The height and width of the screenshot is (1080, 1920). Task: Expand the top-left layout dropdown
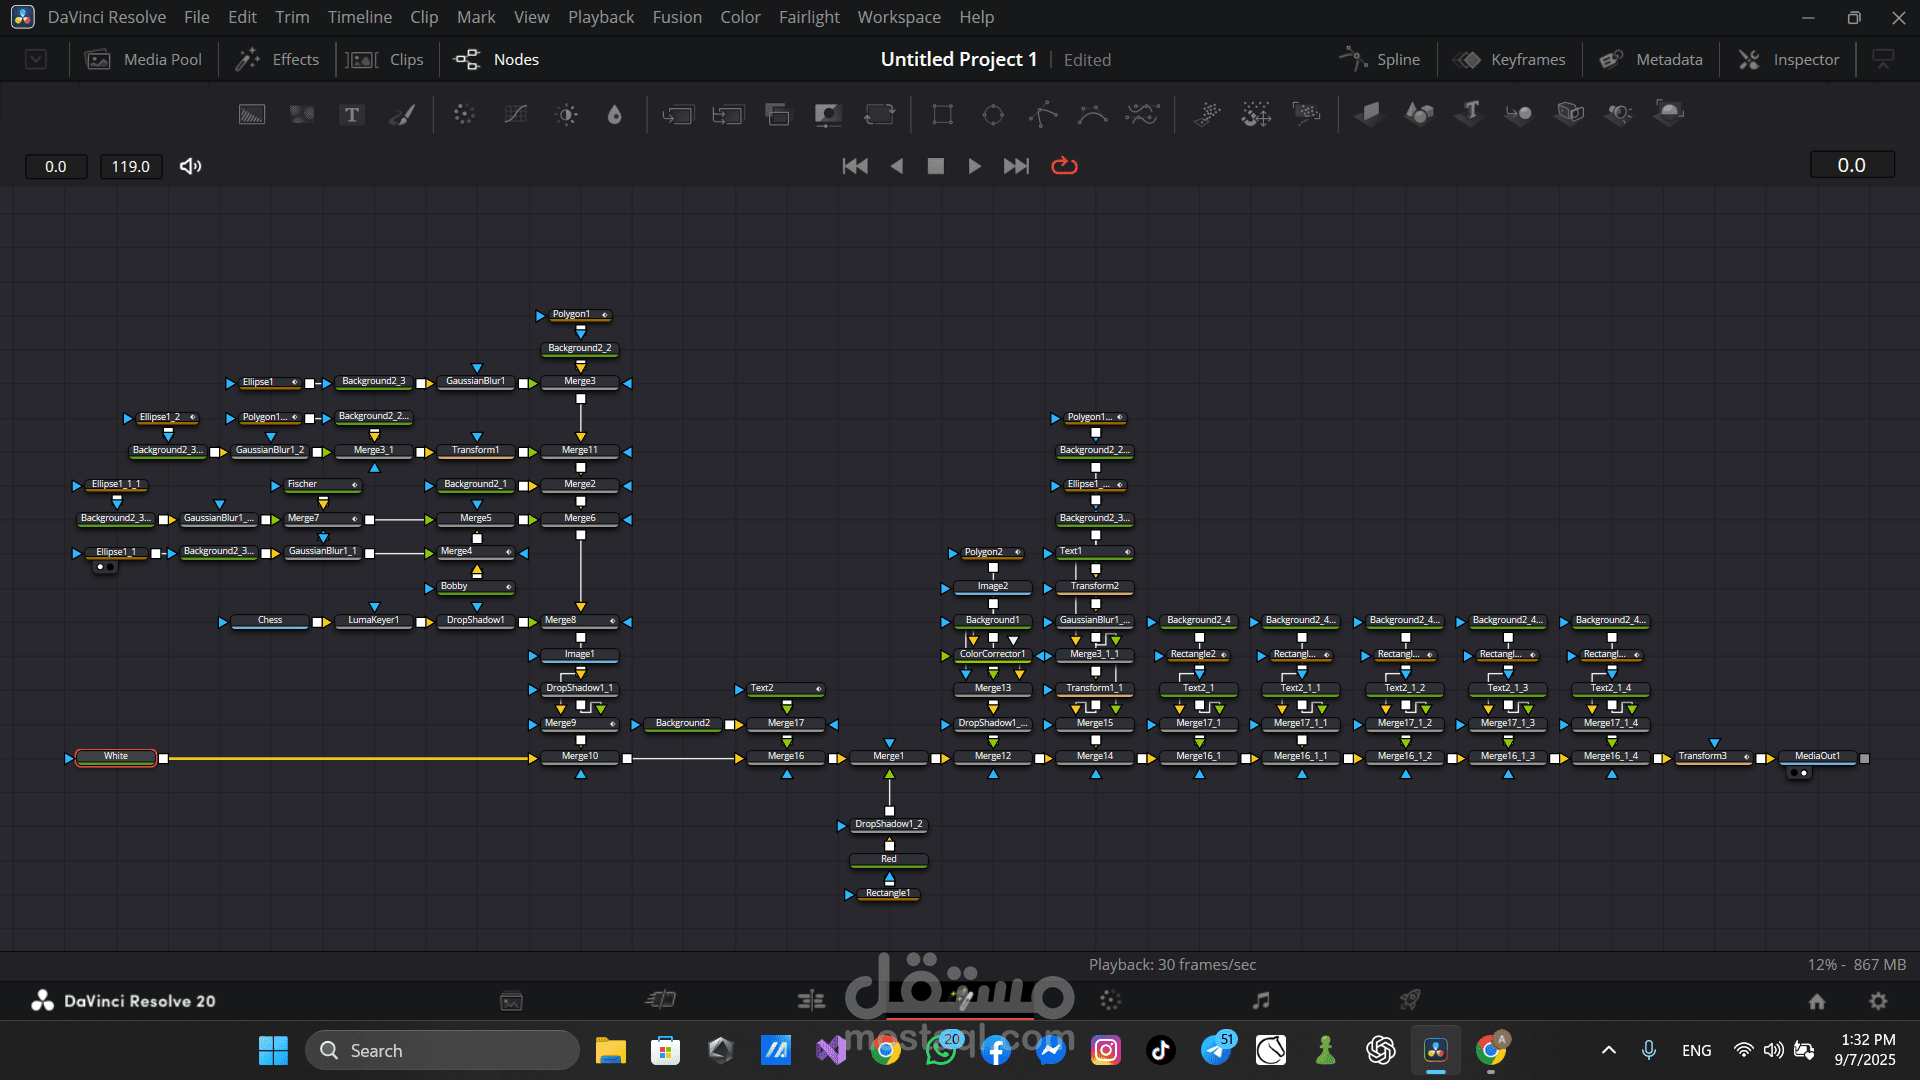pos(36,60)
